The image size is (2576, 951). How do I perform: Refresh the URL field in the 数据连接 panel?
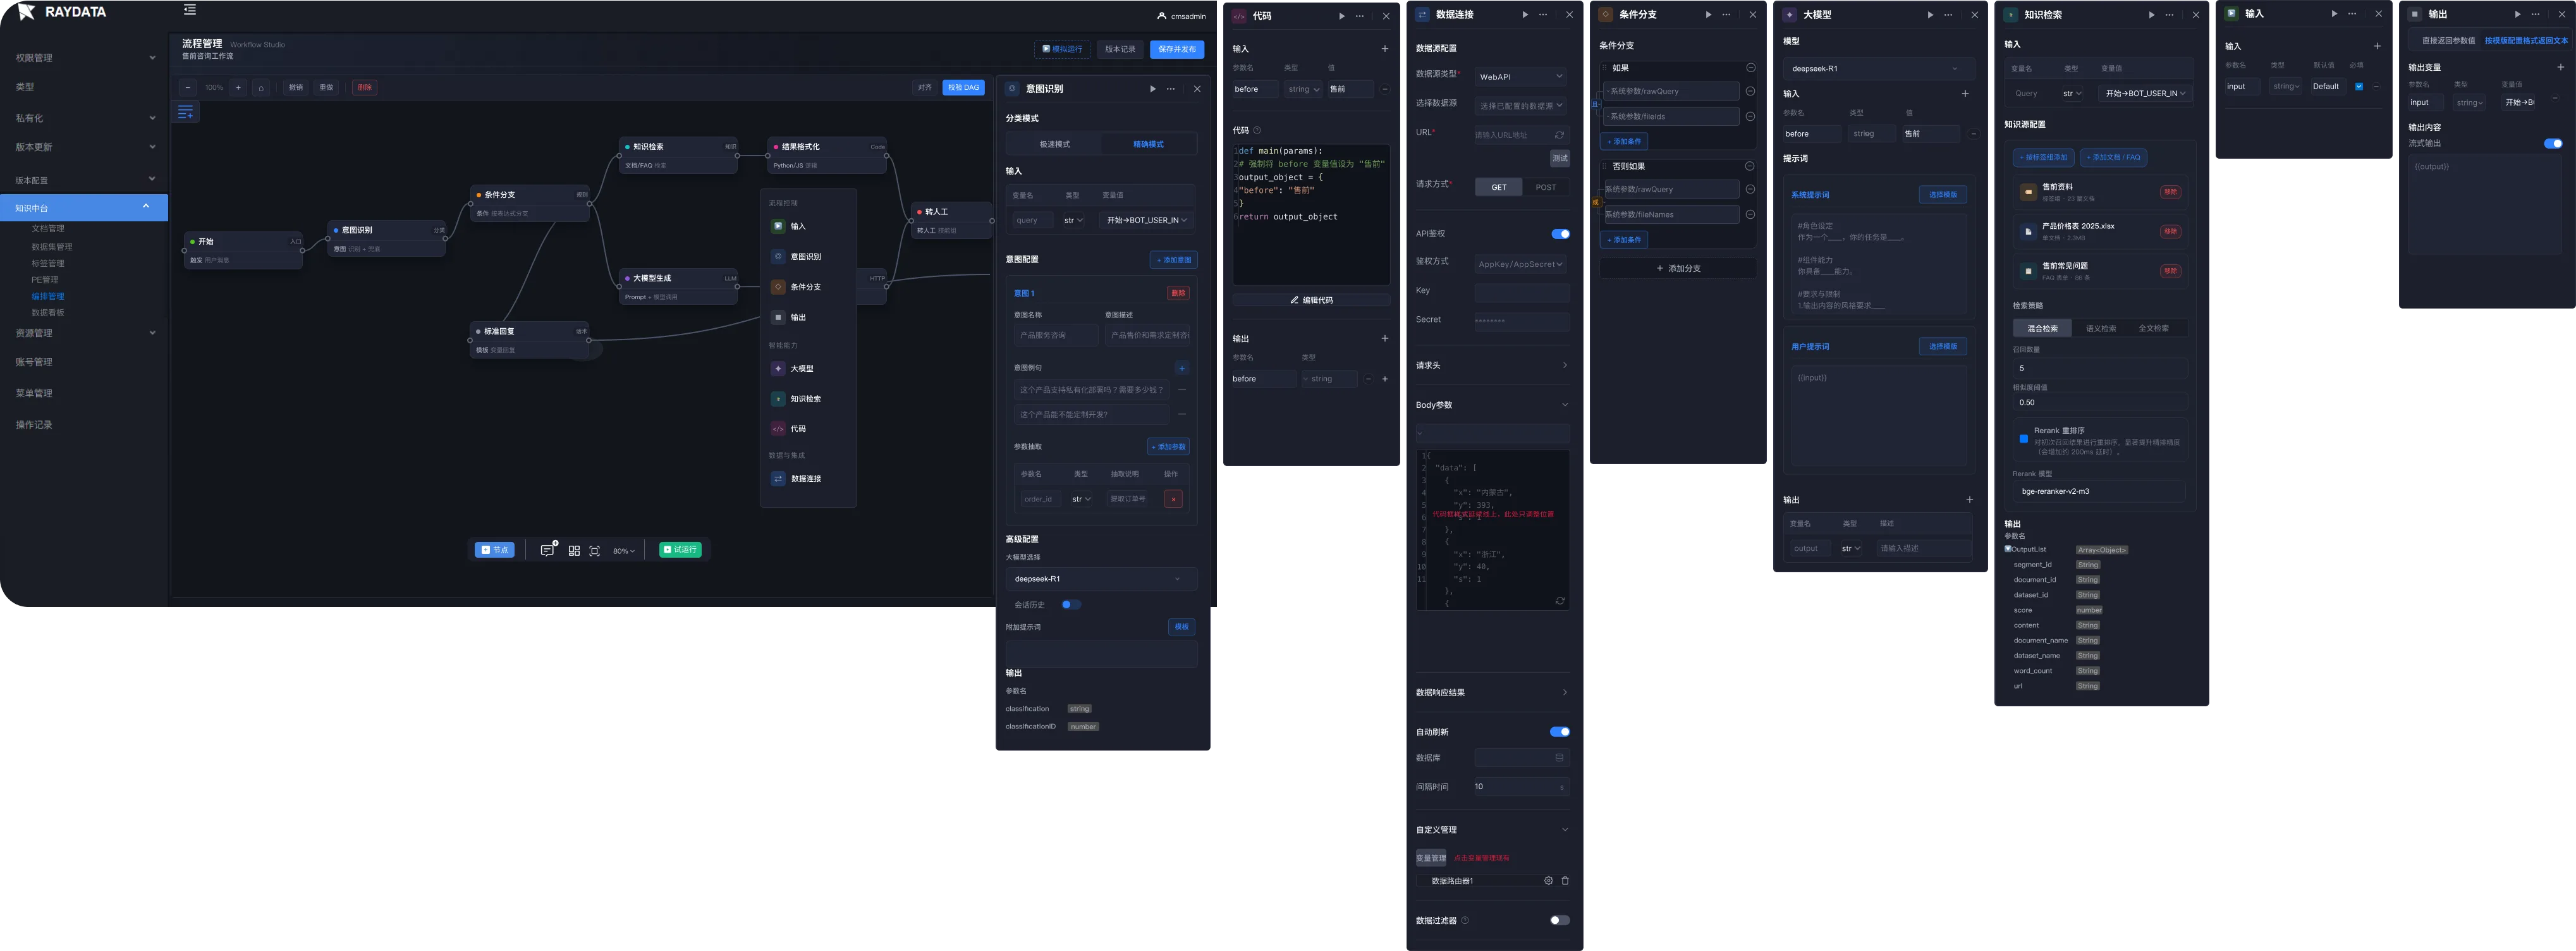[x=1559, y=135]
